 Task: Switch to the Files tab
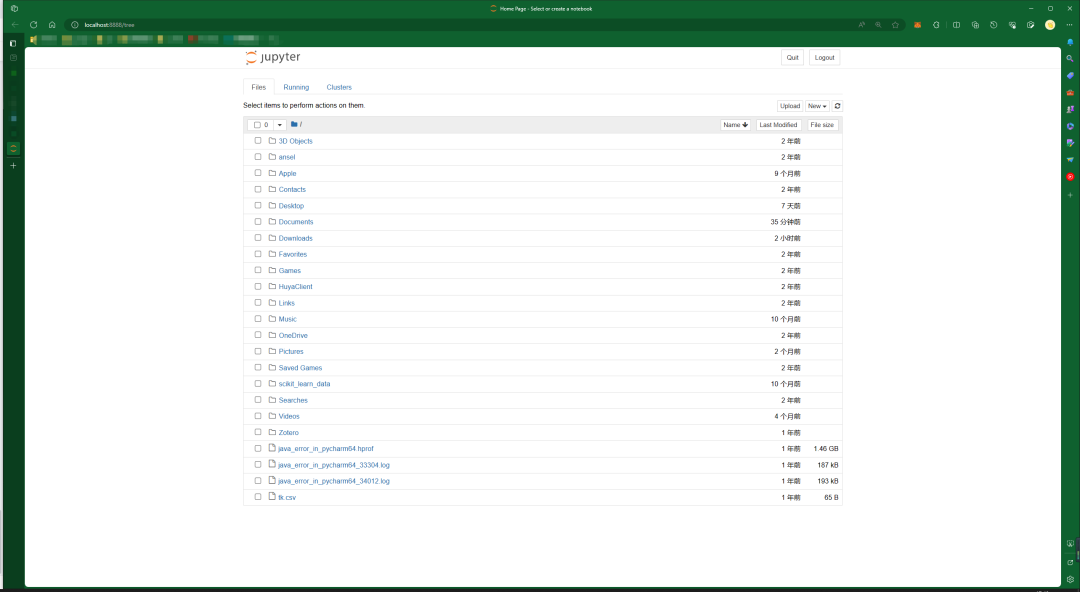pyautogui.click(x=258, y=87)
